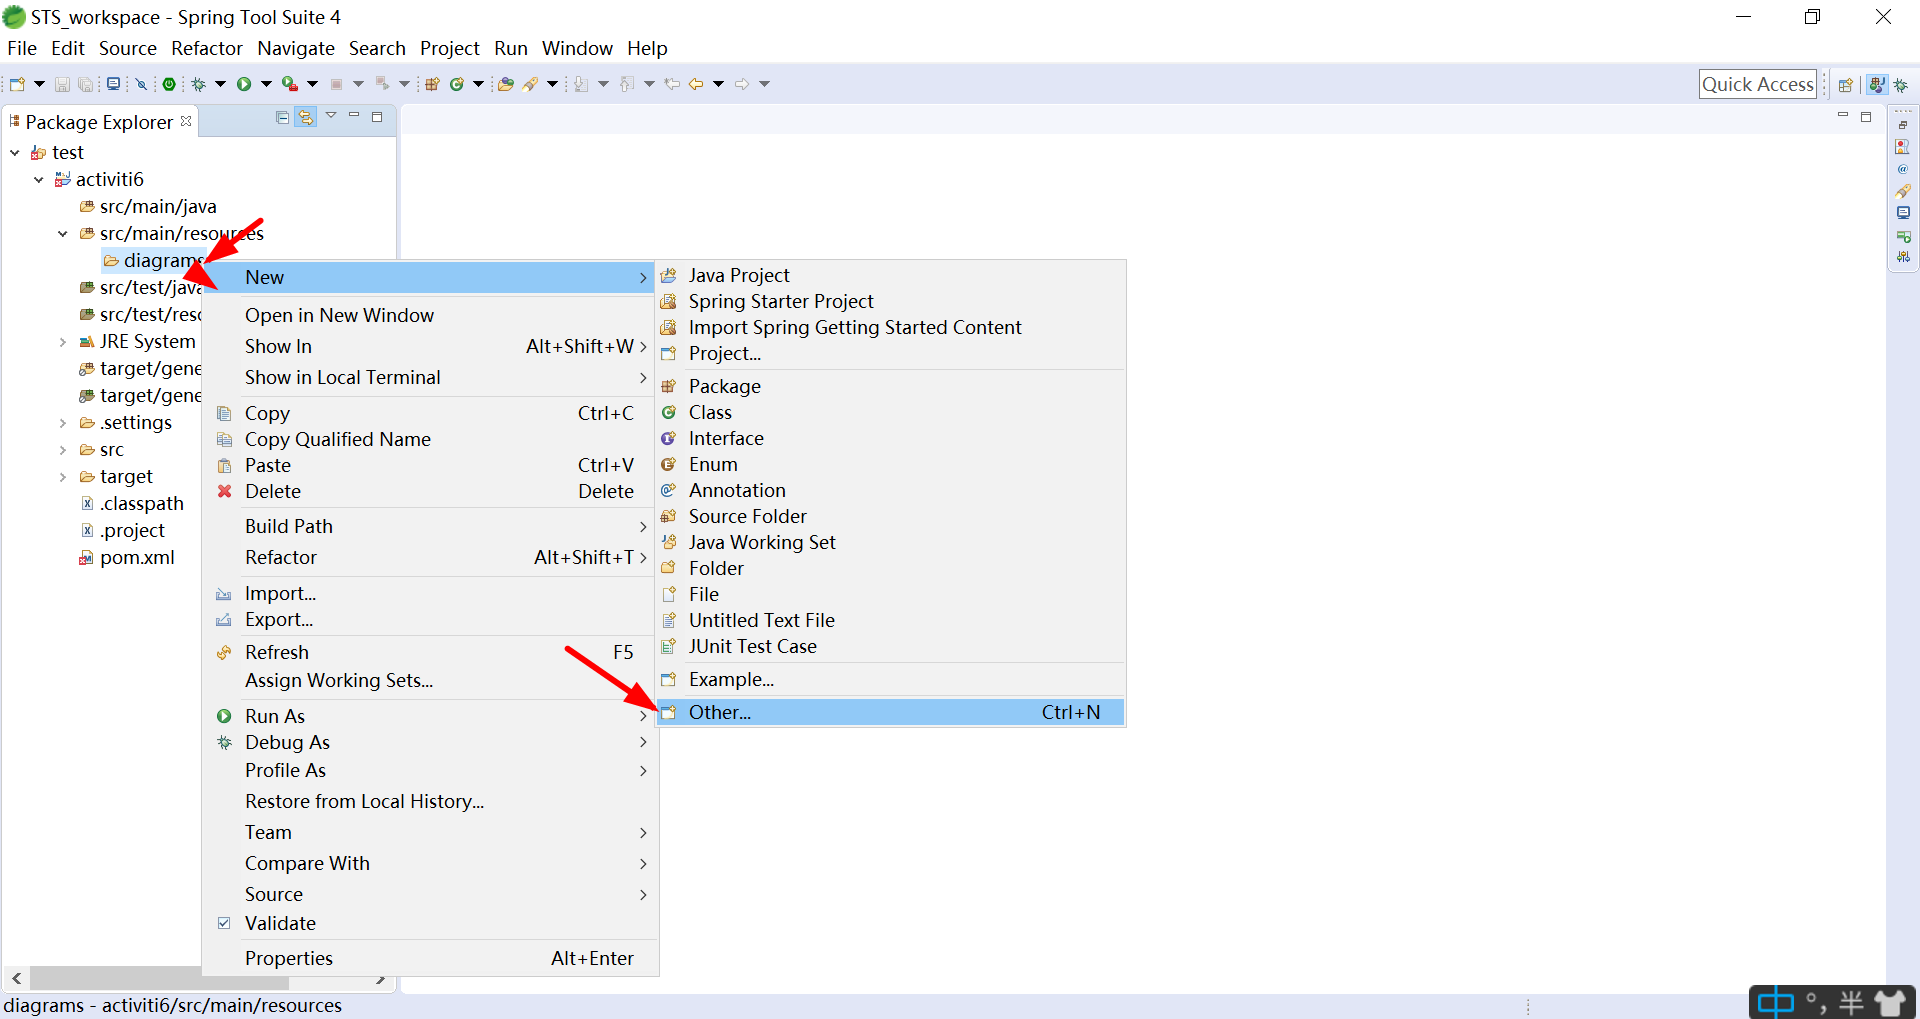This screenshot has height=1019, width=1920.
Task: Click the Collapse All icon in Package Explorer
Action: point(283,117)
